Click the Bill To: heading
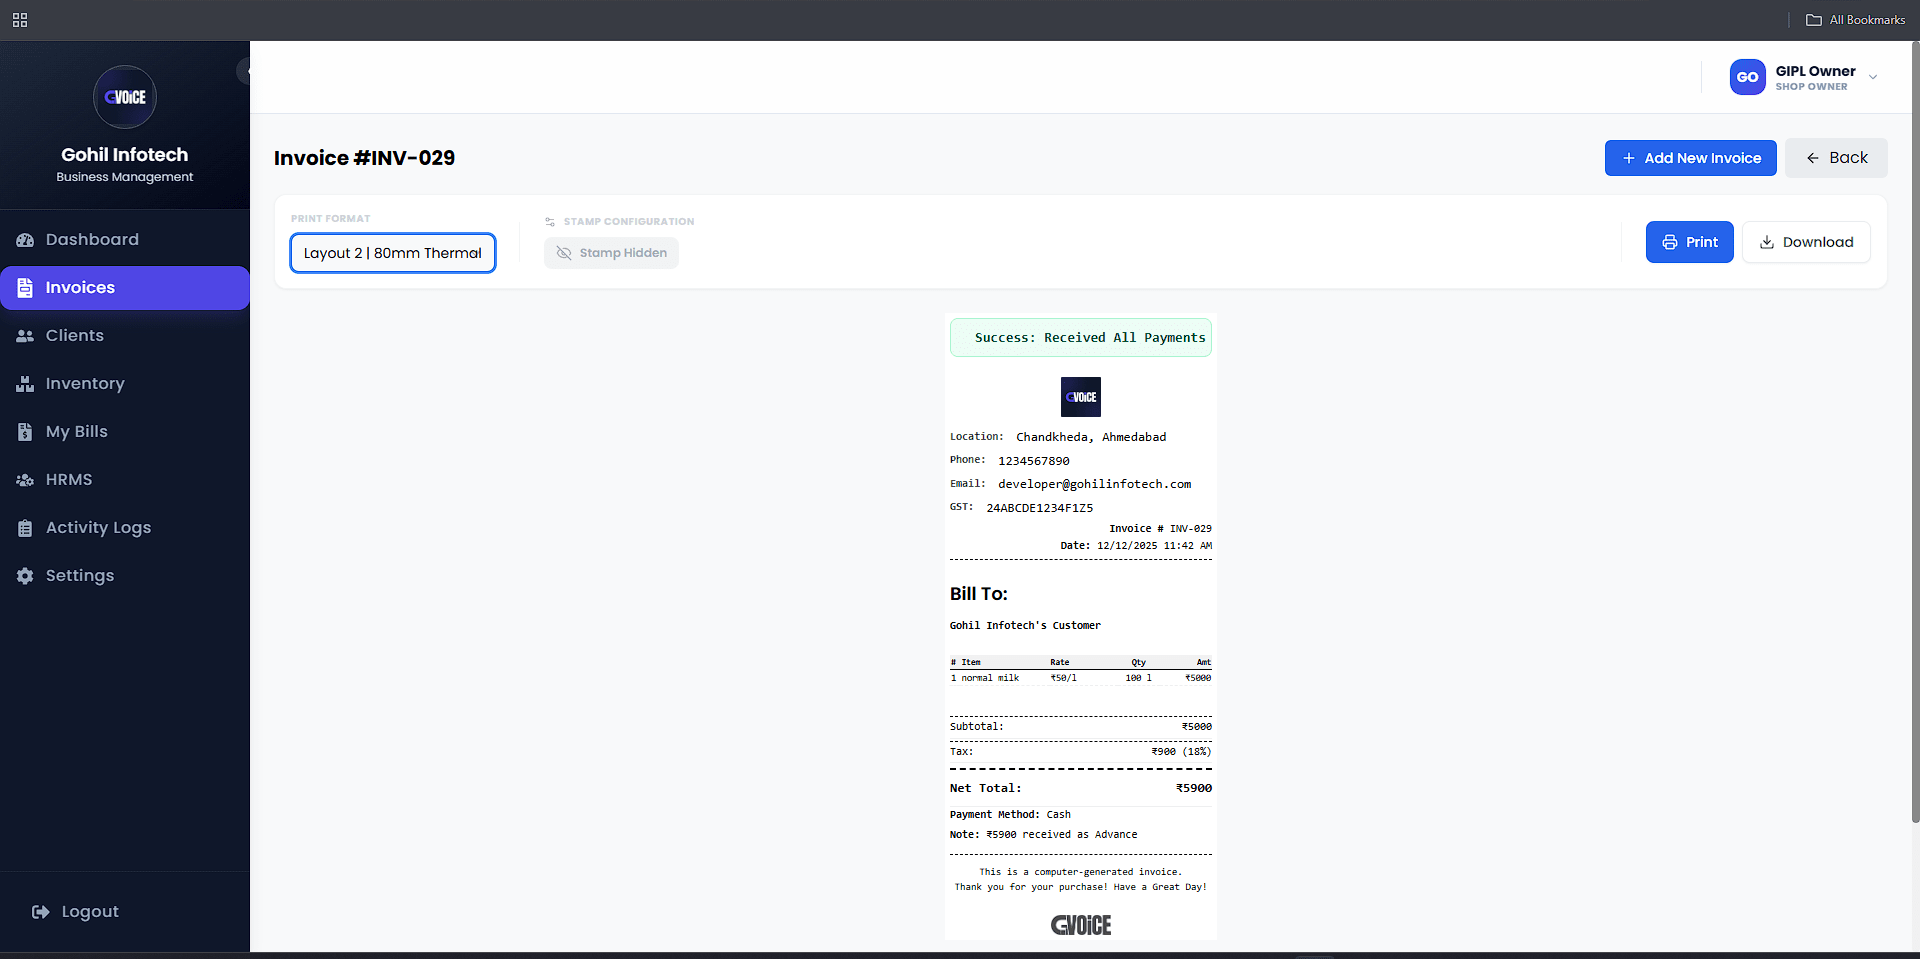This screenshot has width=1920, height=959. click(978, 594)
